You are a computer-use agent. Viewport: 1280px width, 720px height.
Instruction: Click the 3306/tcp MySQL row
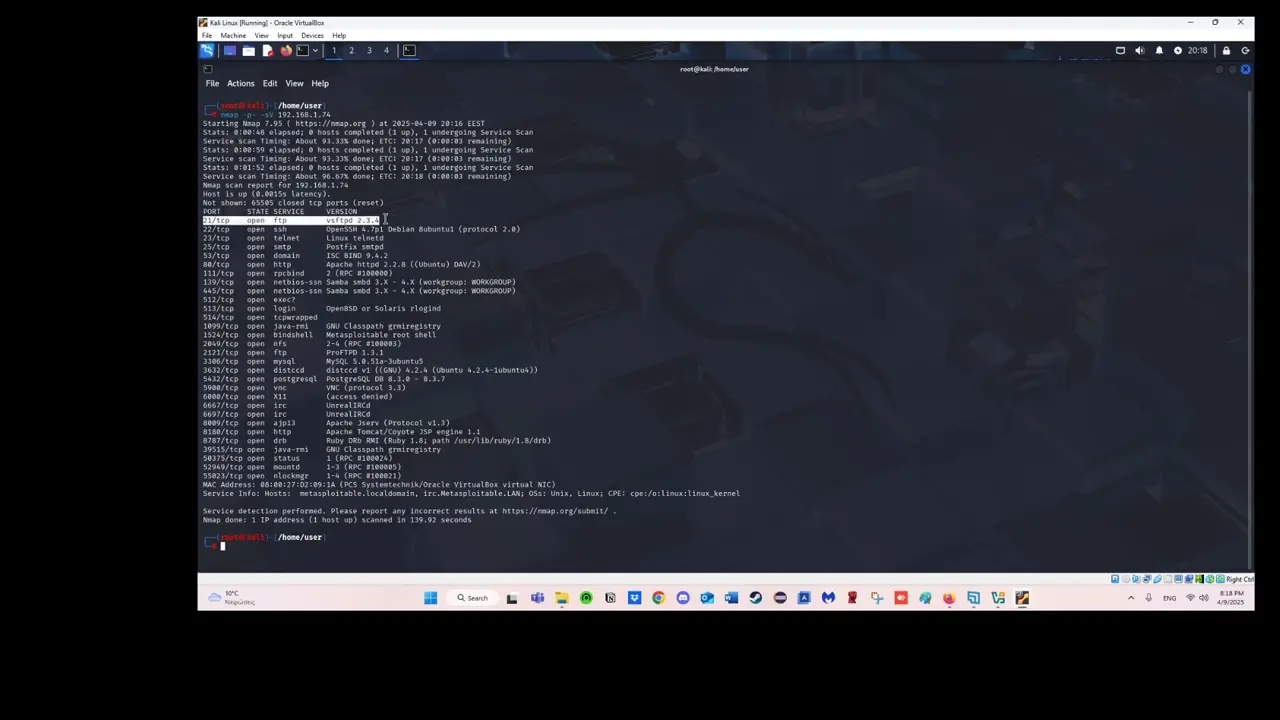pos(313,361)
